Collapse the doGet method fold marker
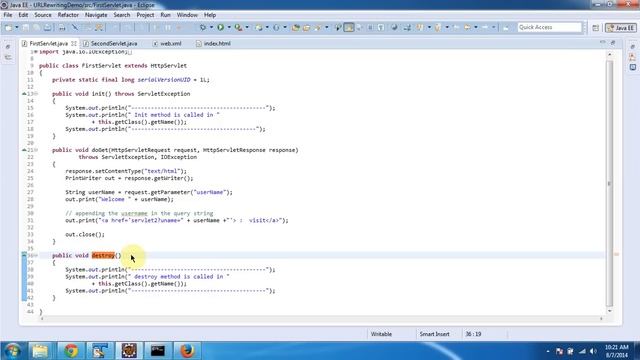 (x=36, y=150)
